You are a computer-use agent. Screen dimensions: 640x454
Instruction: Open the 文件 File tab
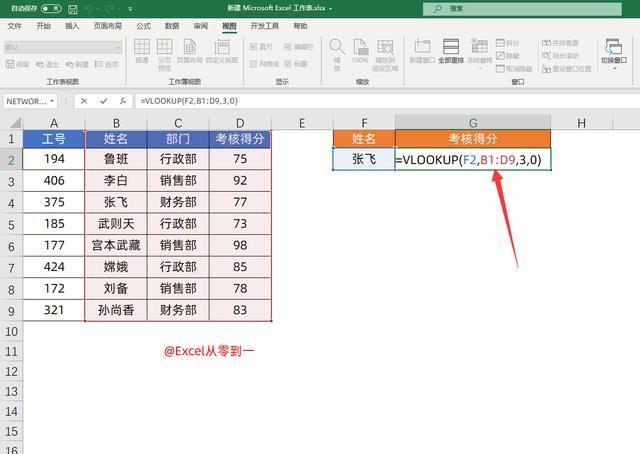(x=14, y=26)
